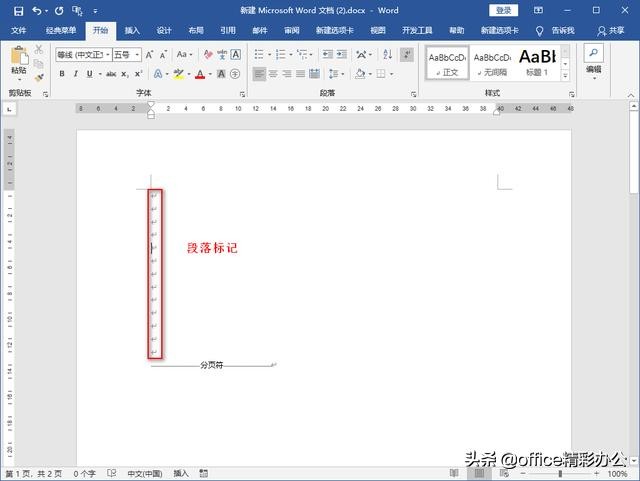Open font color dropdown arrow
This screenshot has width=640, height=481.
pyautogui.click(x=210, y=74)
